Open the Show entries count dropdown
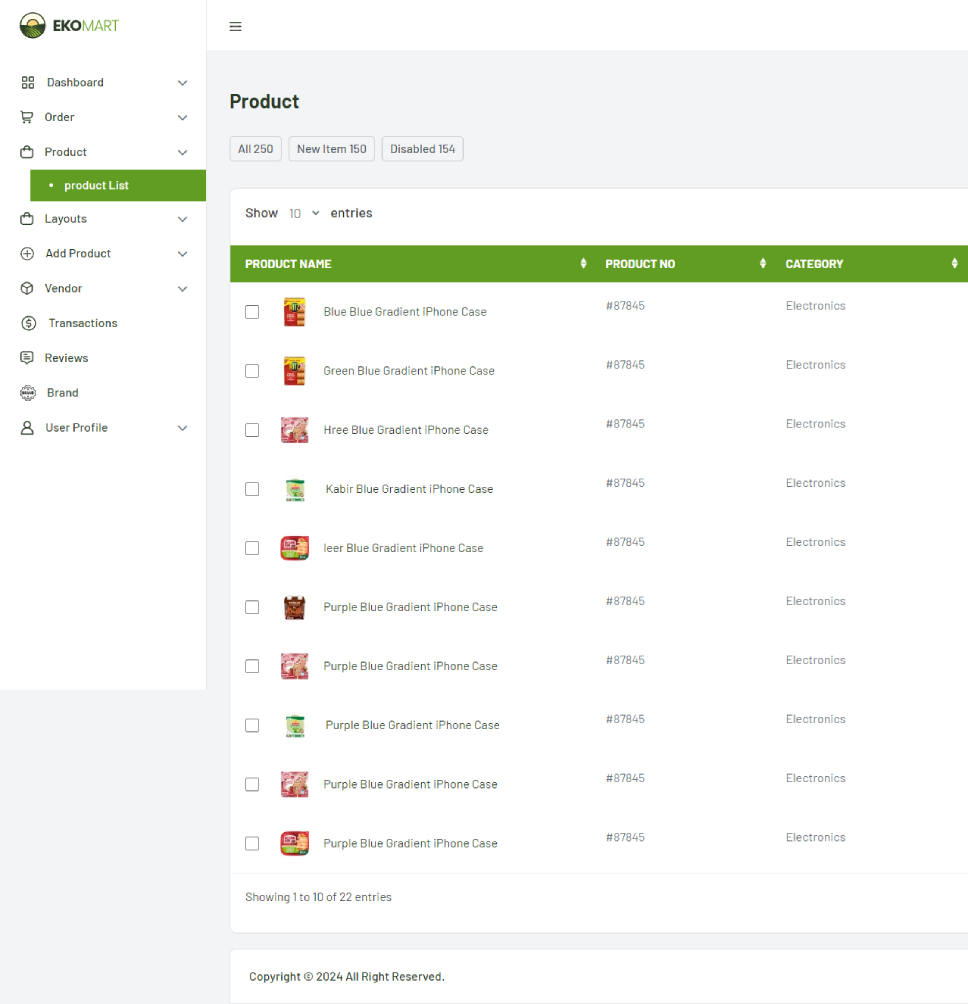The width and height of the screenshot is (968, 1004). coord(303,213)
